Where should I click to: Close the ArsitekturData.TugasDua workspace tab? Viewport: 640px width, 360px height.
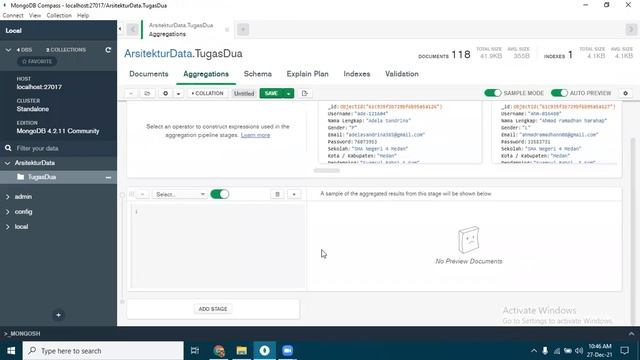(x=227, y=29)
